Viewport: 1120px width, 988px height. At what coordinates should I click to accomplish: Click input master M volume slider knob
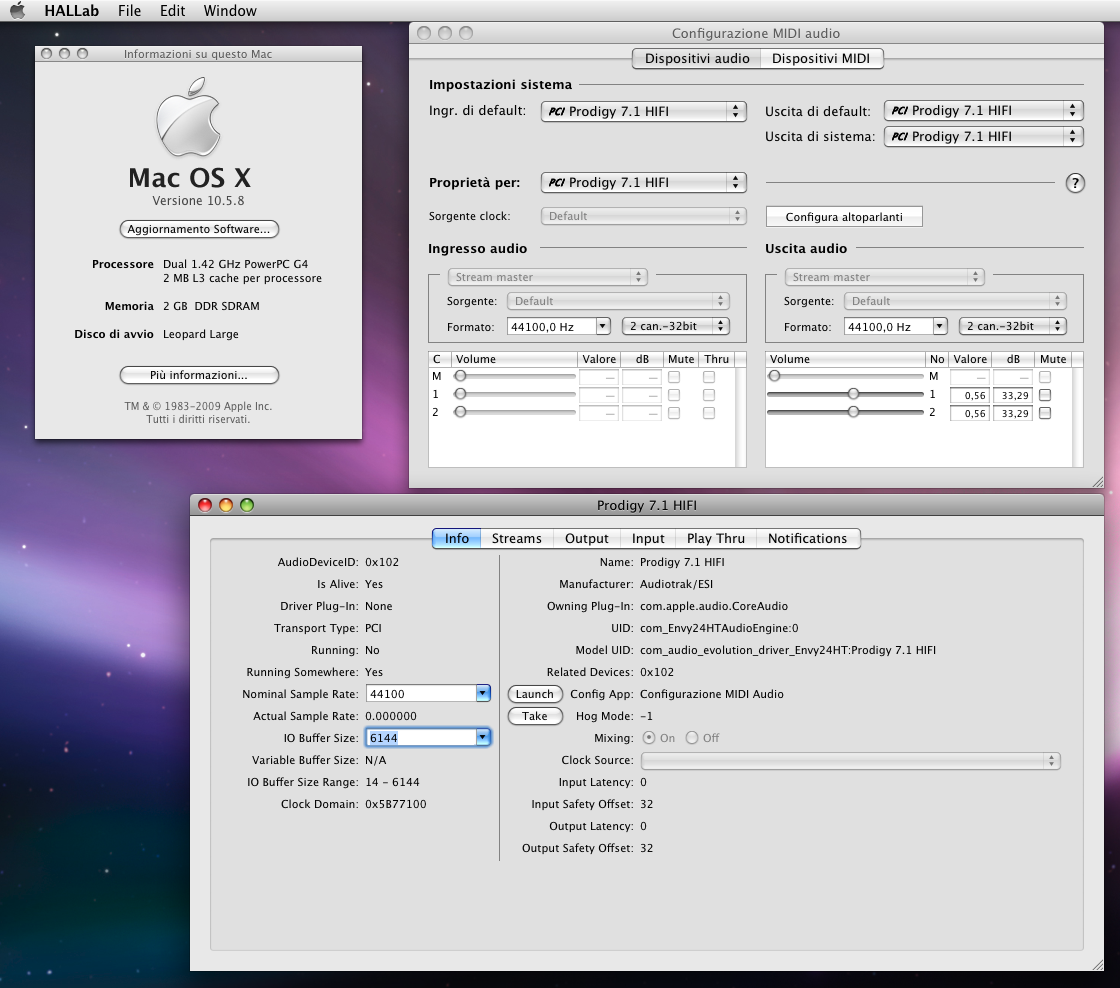(x=461, y=376)
